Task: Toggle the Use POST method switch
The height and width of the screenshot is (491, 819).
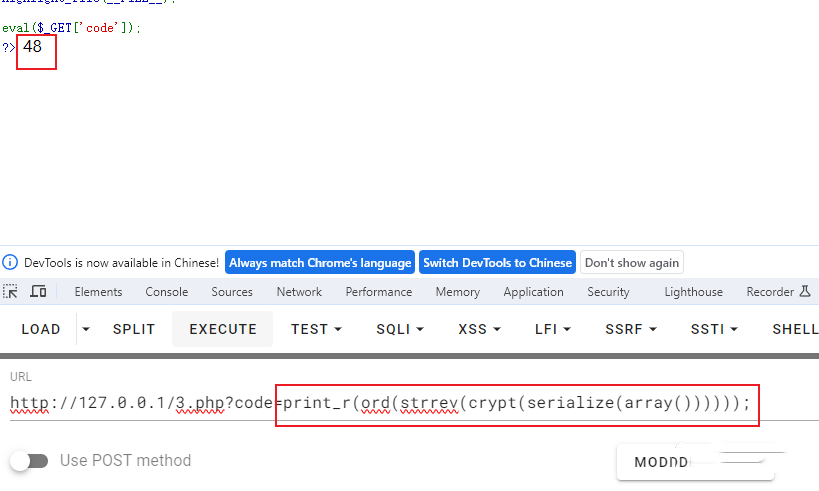Action: (29, 461)
